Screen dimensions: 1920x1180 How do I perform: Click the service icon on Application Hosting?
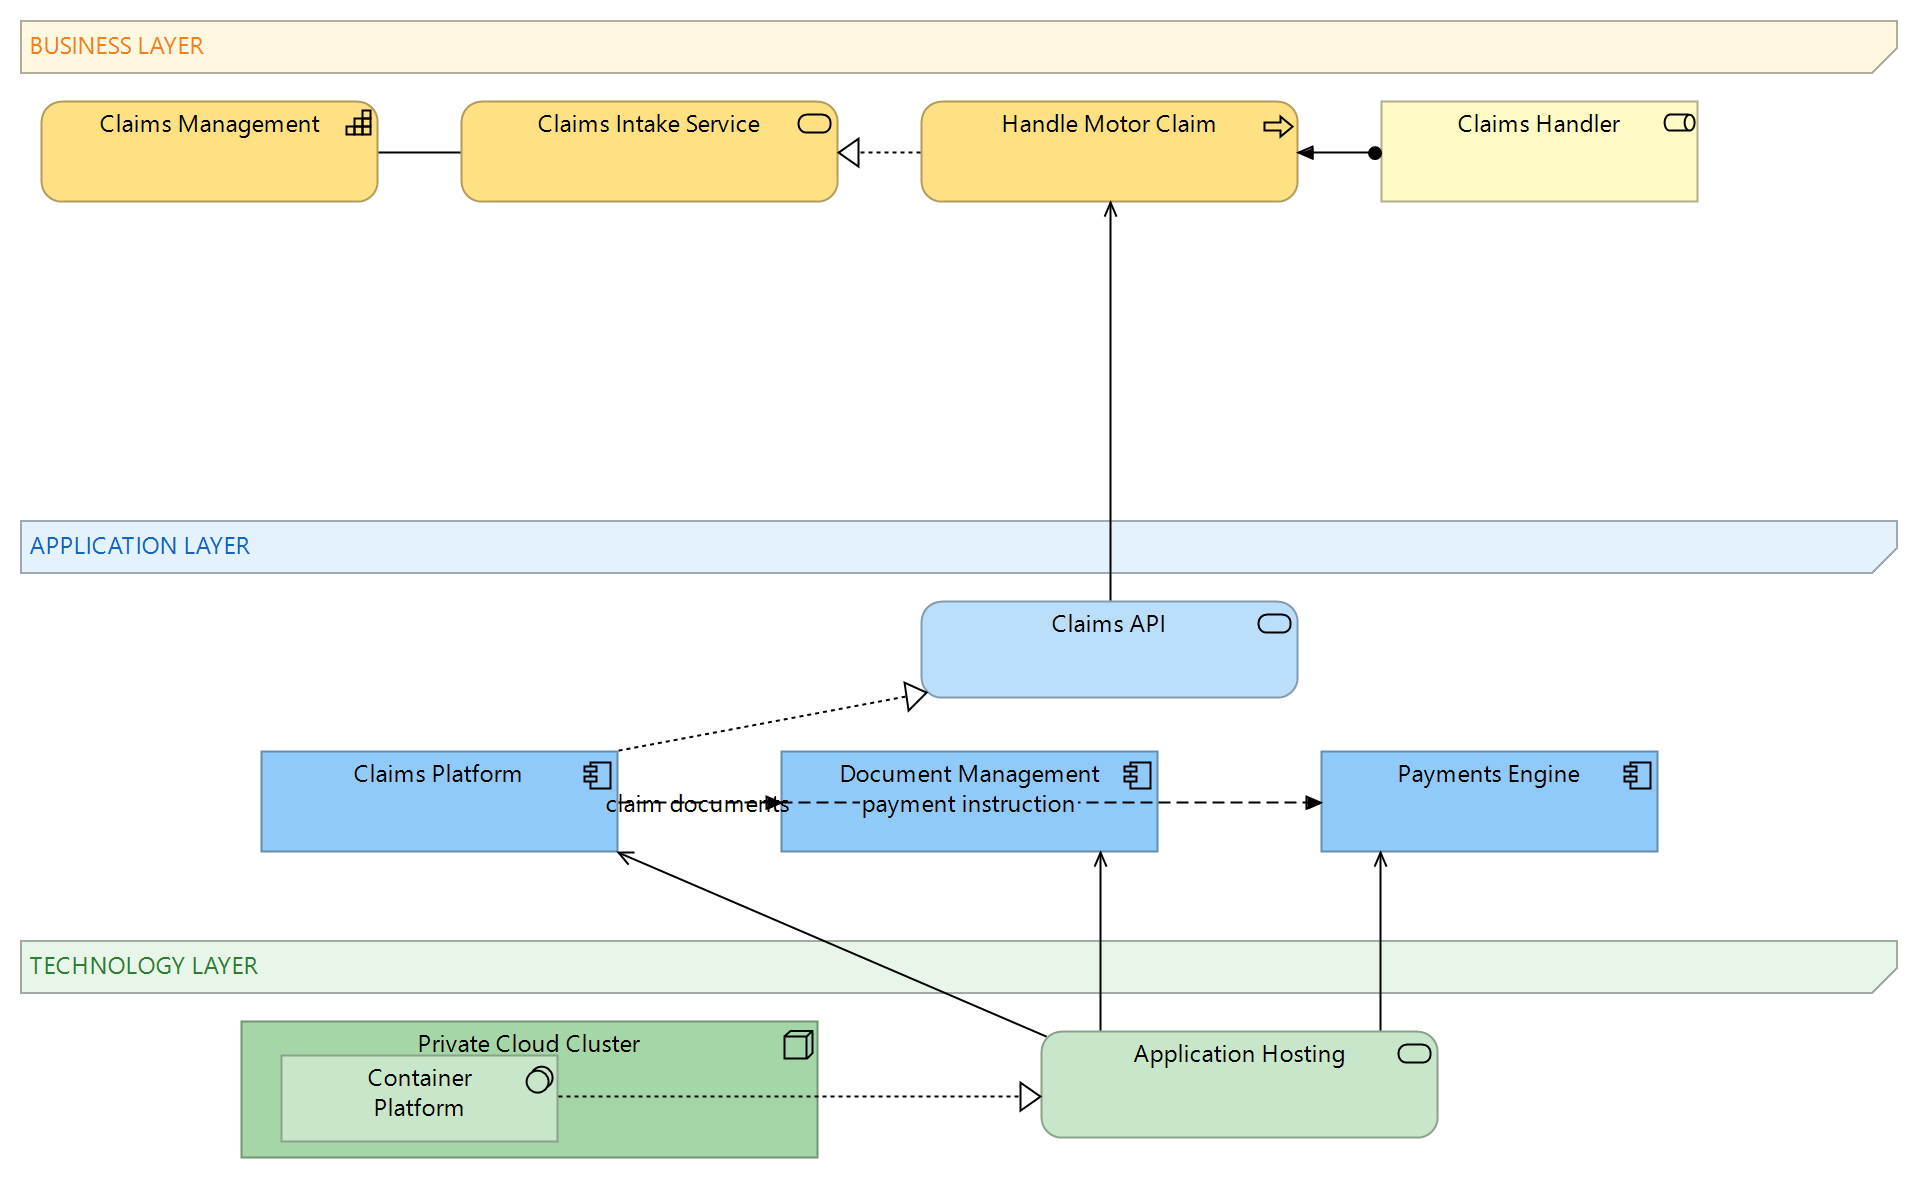[x=1414, y=1054]
